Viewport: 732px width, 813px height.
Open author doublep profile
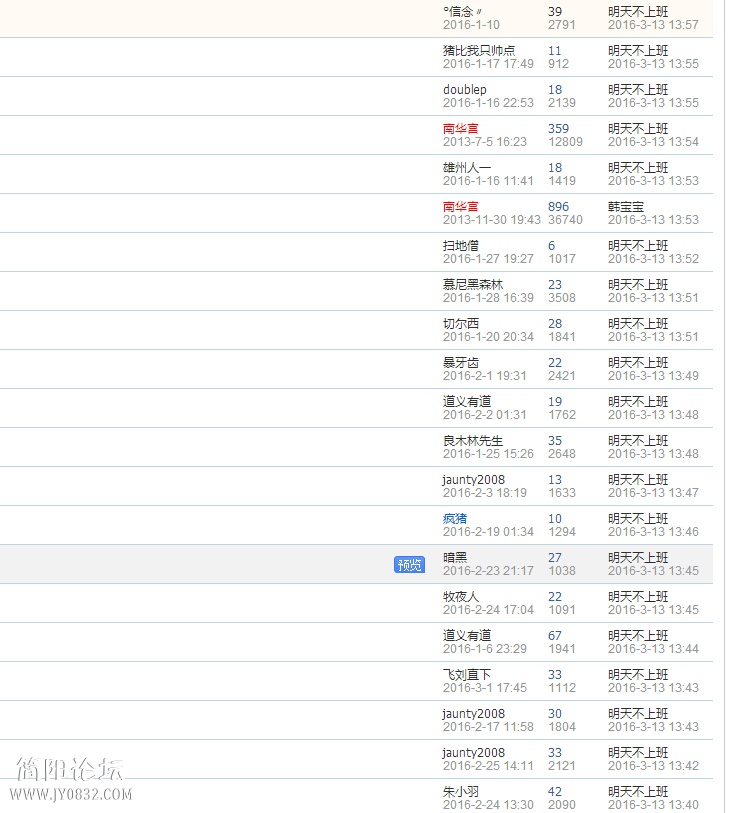pyautogui.click(x=464, y=89)
